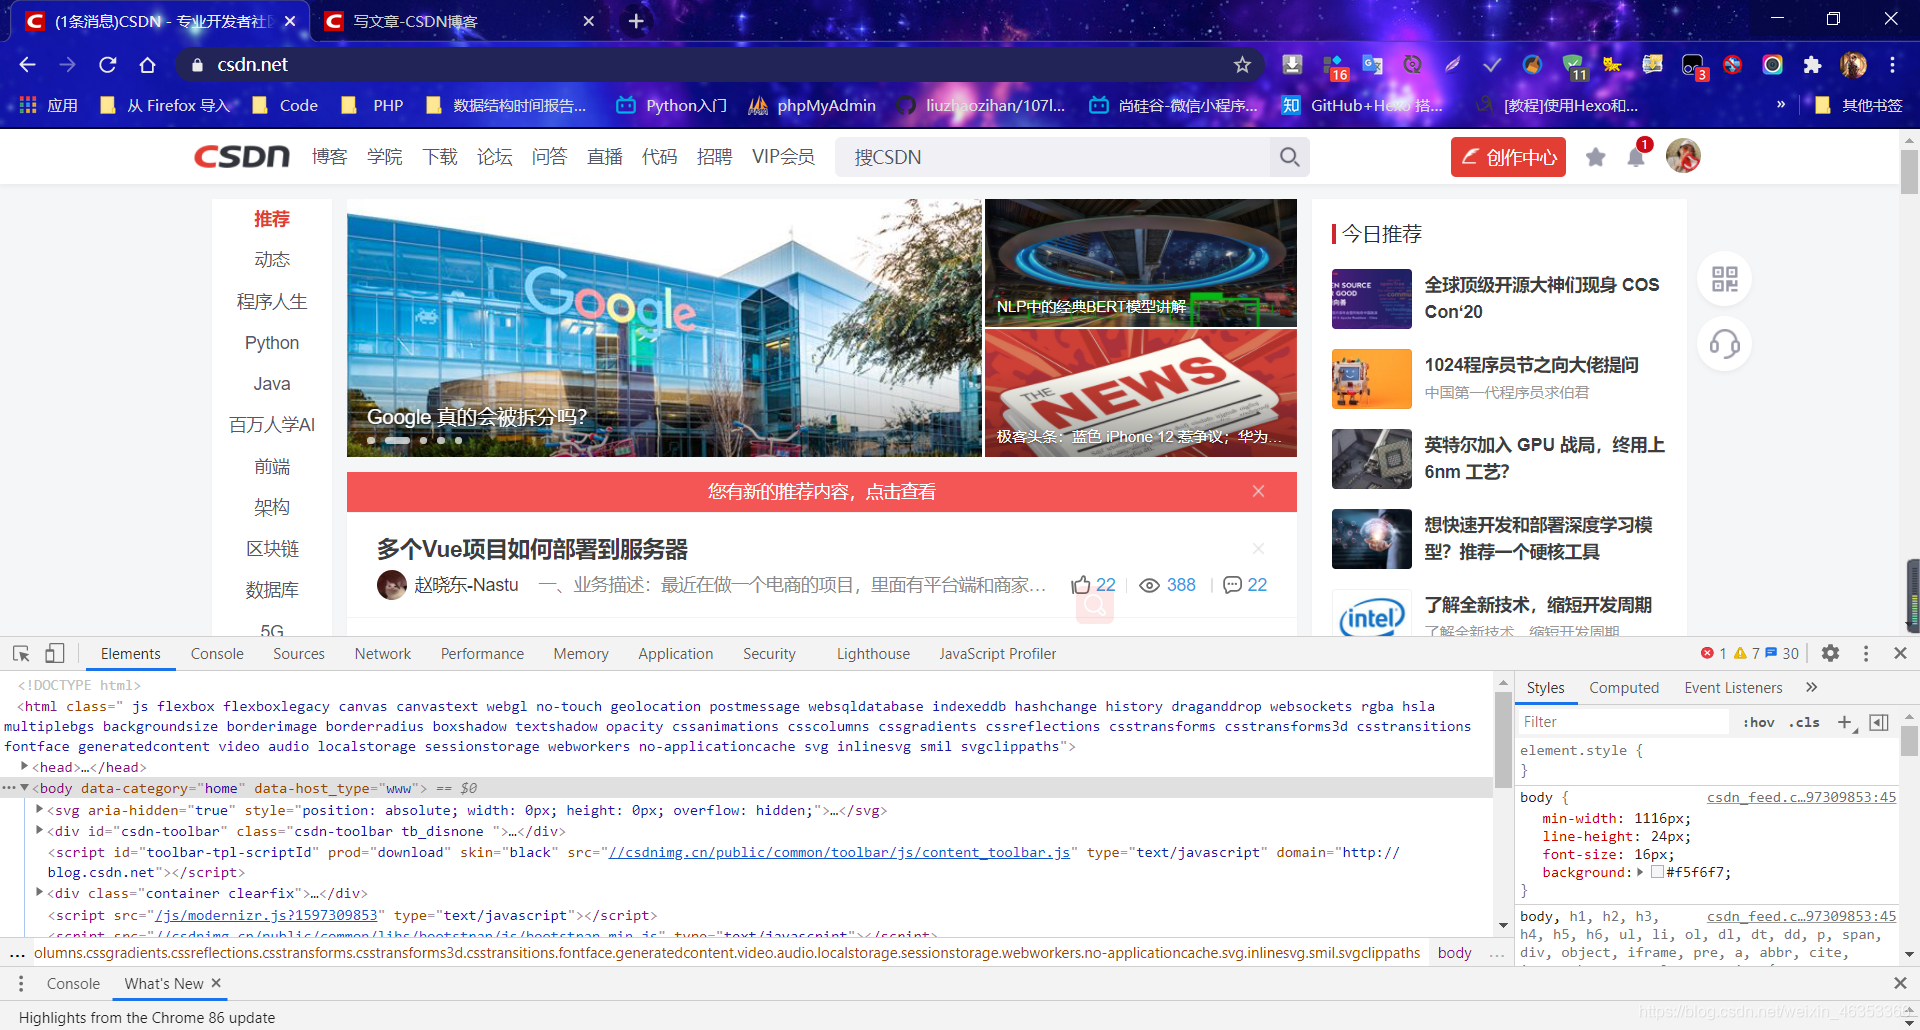Show hidden bookmarks chevron

[x=1781, y=104]
